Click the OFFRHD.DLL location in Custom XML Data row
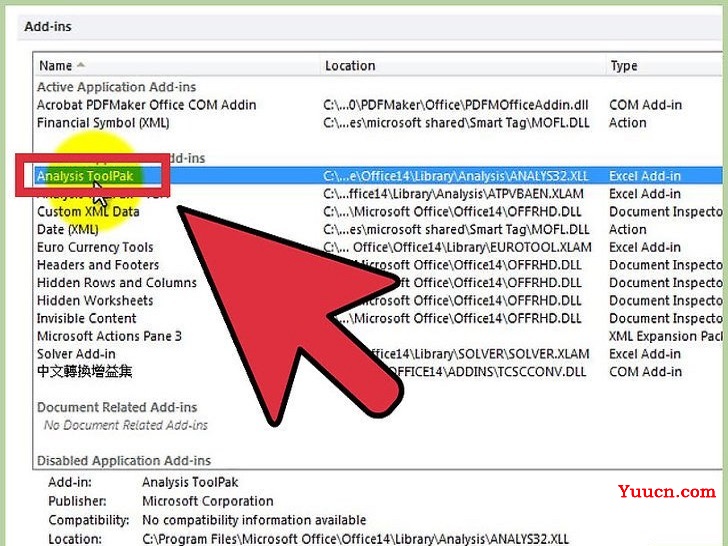 coord(452,212)
